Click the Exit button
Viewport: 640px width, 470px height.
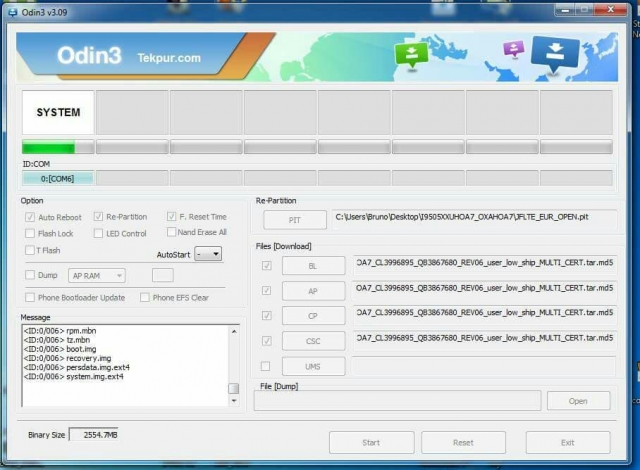pyautogui.click(x=568, y=442)
